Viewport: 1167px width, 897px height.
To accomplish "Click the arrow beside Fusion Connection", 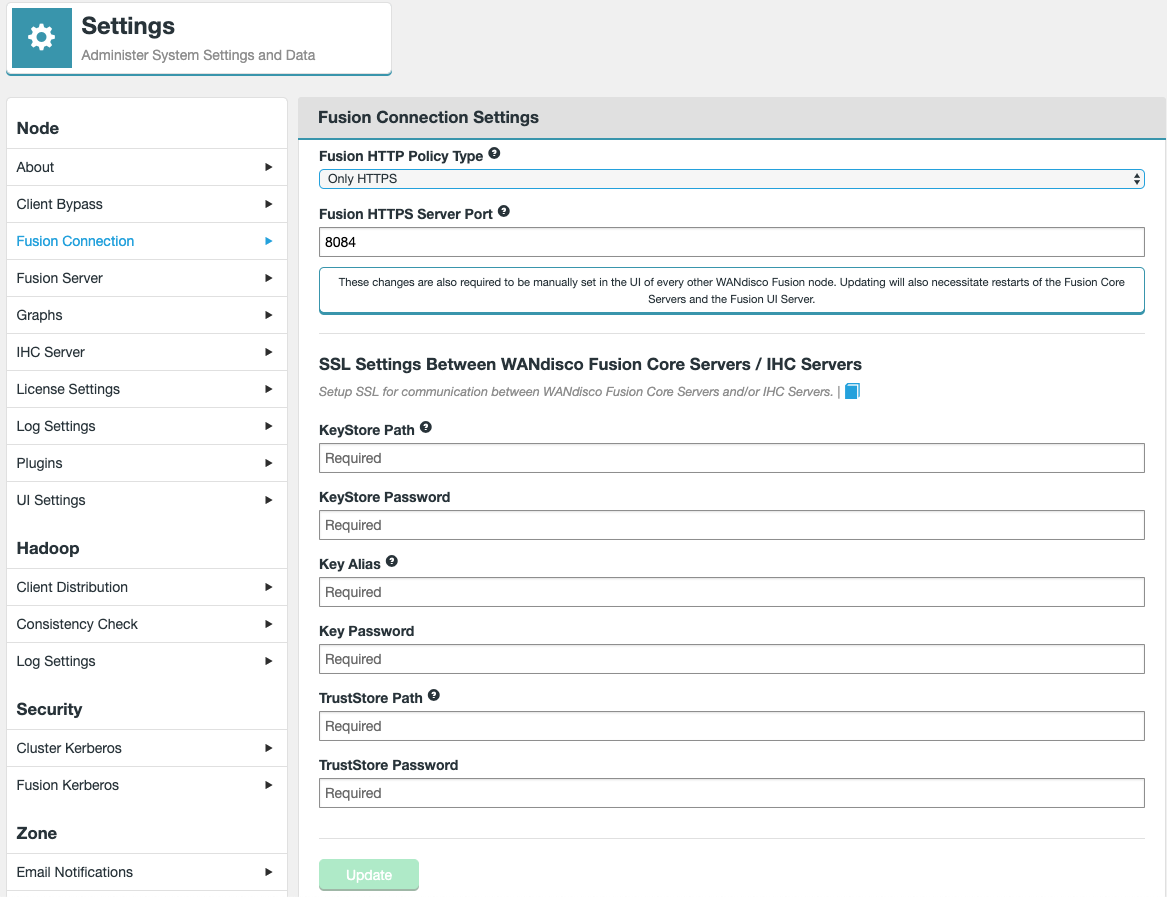I will (267, 241).
